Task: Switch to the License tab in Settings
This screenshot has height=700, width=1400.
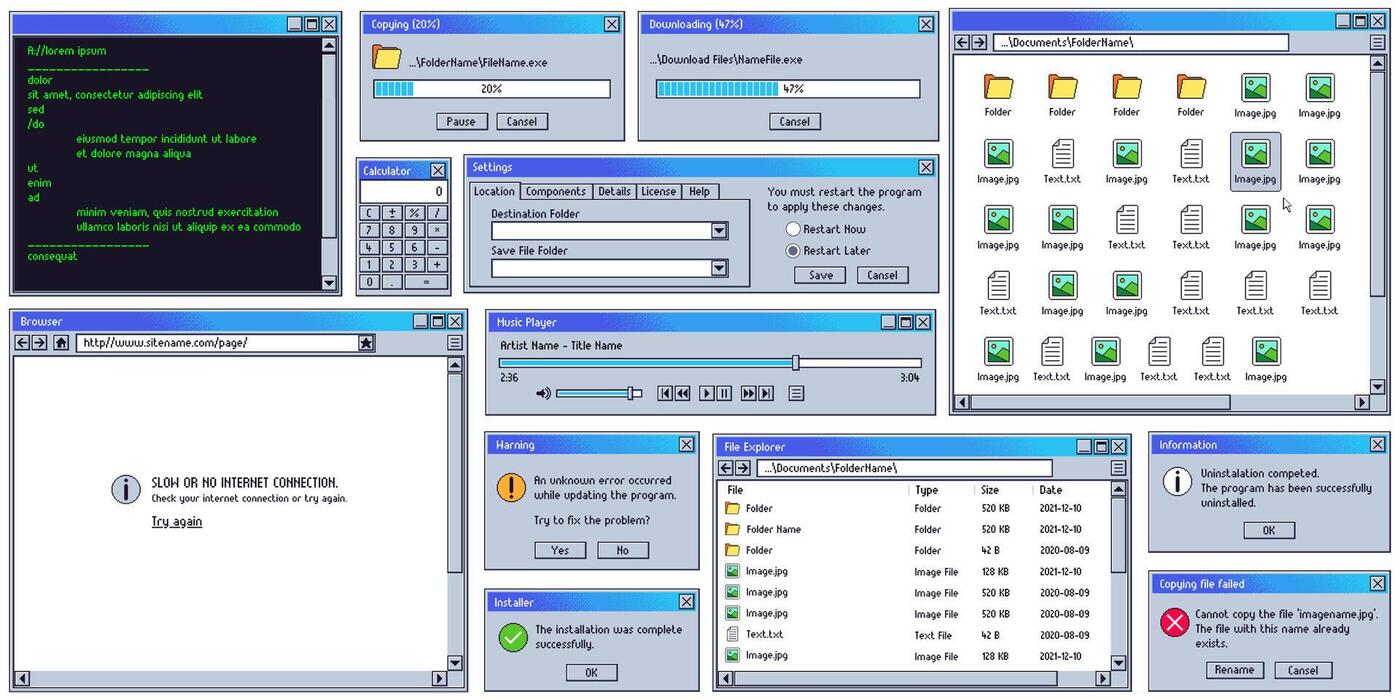Action: (658, 191)
